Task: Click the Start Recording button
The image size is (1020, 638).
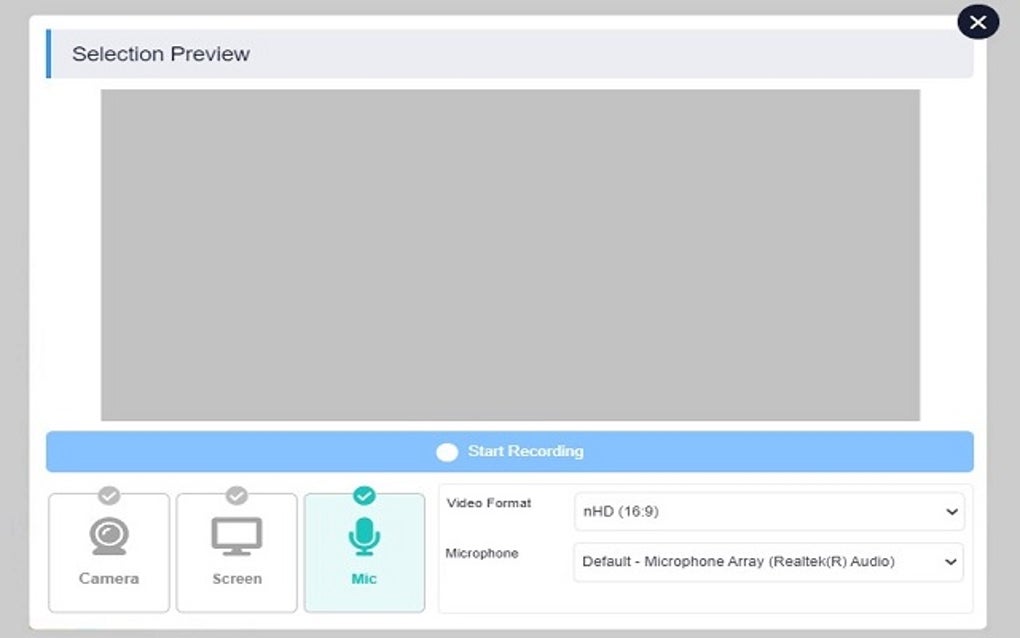Action: 510,452
